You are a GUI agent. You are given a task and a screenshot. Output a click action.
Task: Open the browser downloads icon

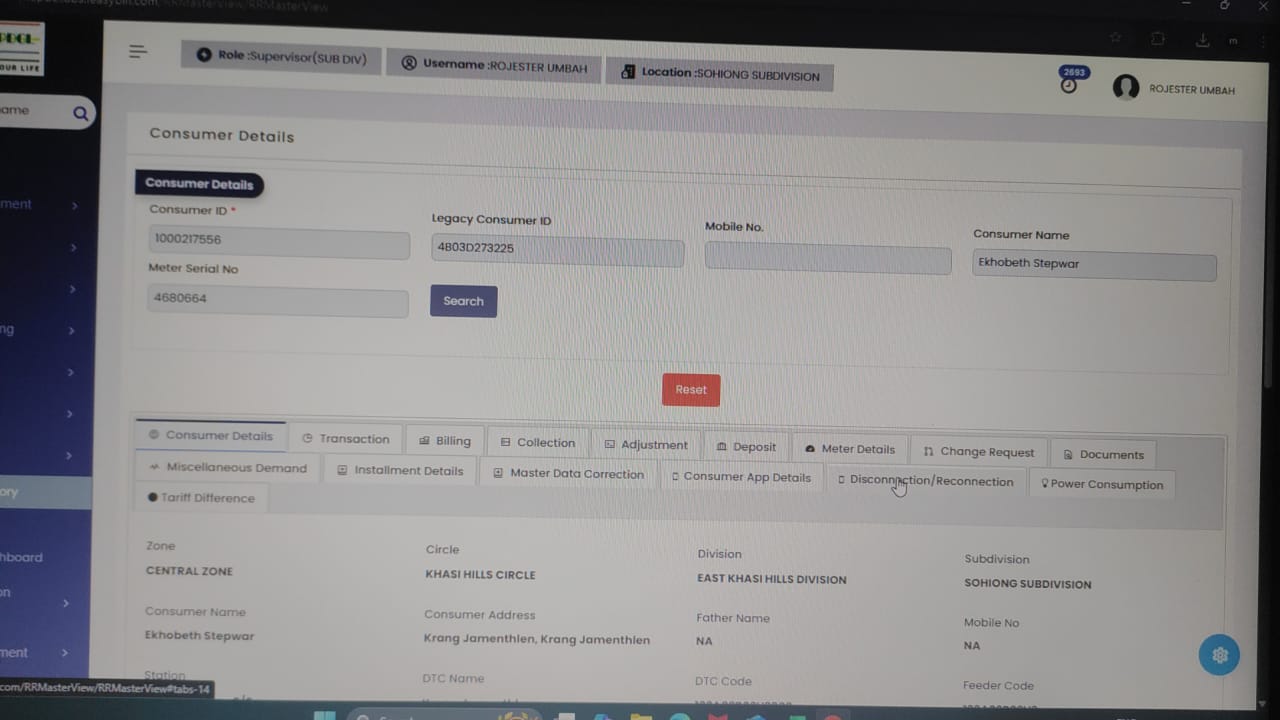1202,40
